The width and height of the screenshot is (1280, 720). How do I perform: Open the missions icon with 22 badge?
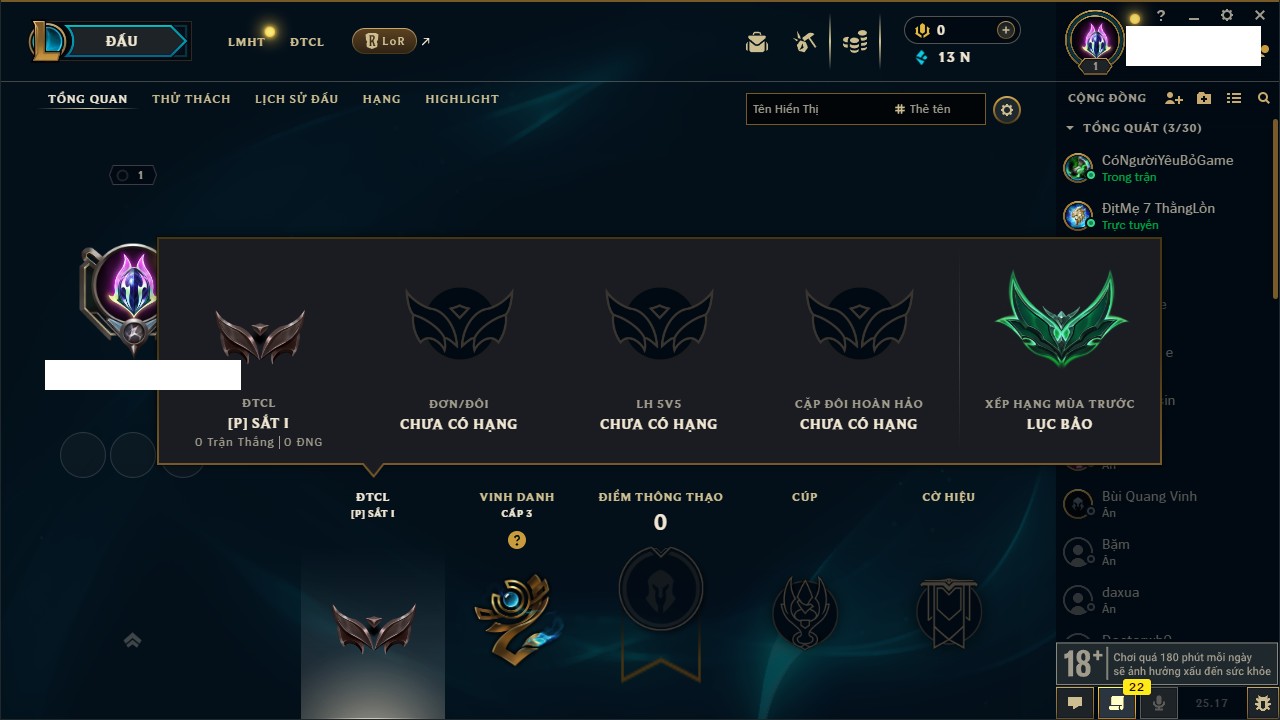coord(1117,703)
